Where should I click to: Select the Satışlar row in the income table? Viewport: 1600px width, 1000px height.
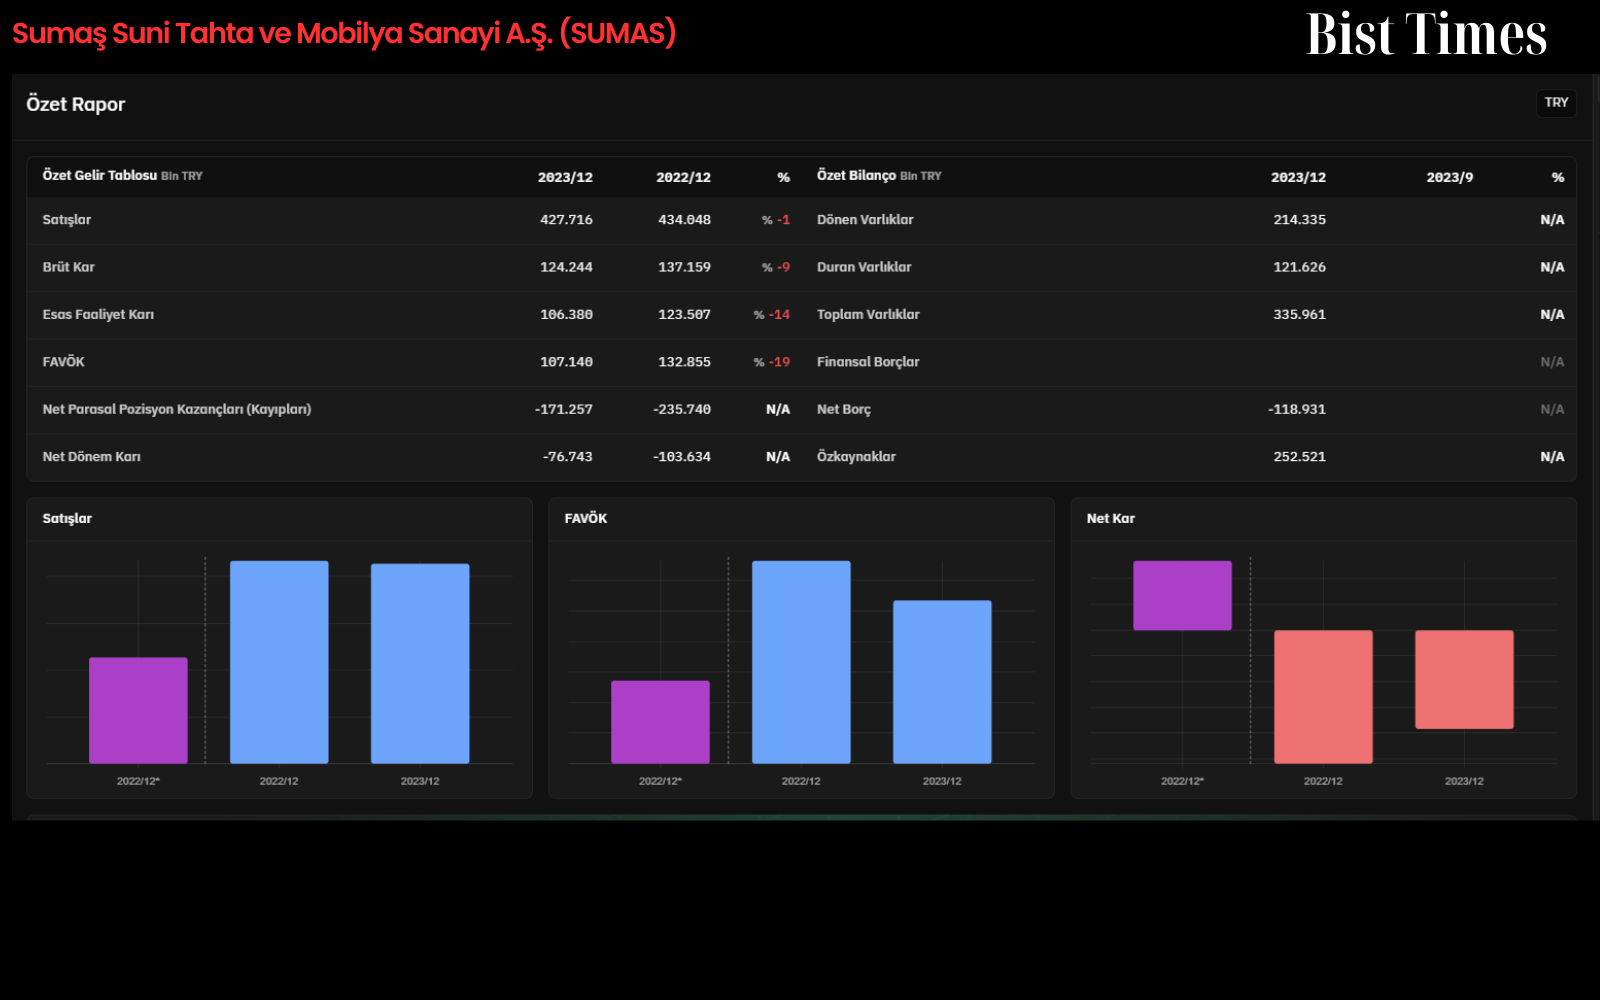pos(415,220)
